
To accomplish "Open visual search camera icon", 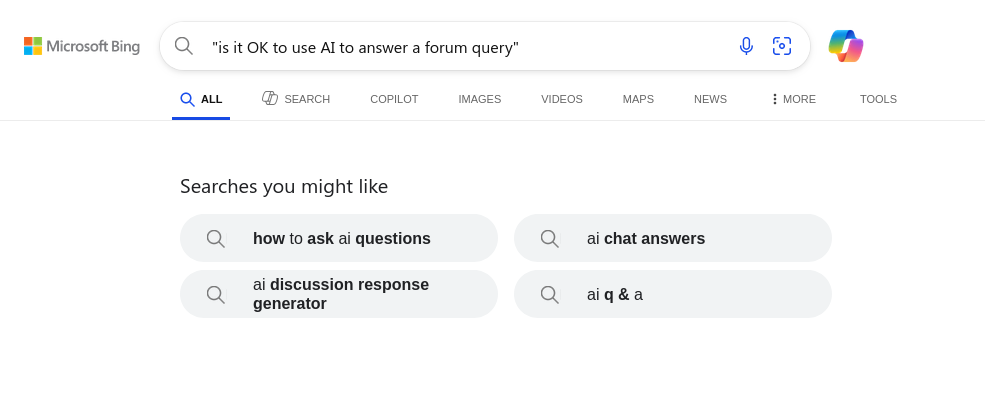I will pos(781,46).
